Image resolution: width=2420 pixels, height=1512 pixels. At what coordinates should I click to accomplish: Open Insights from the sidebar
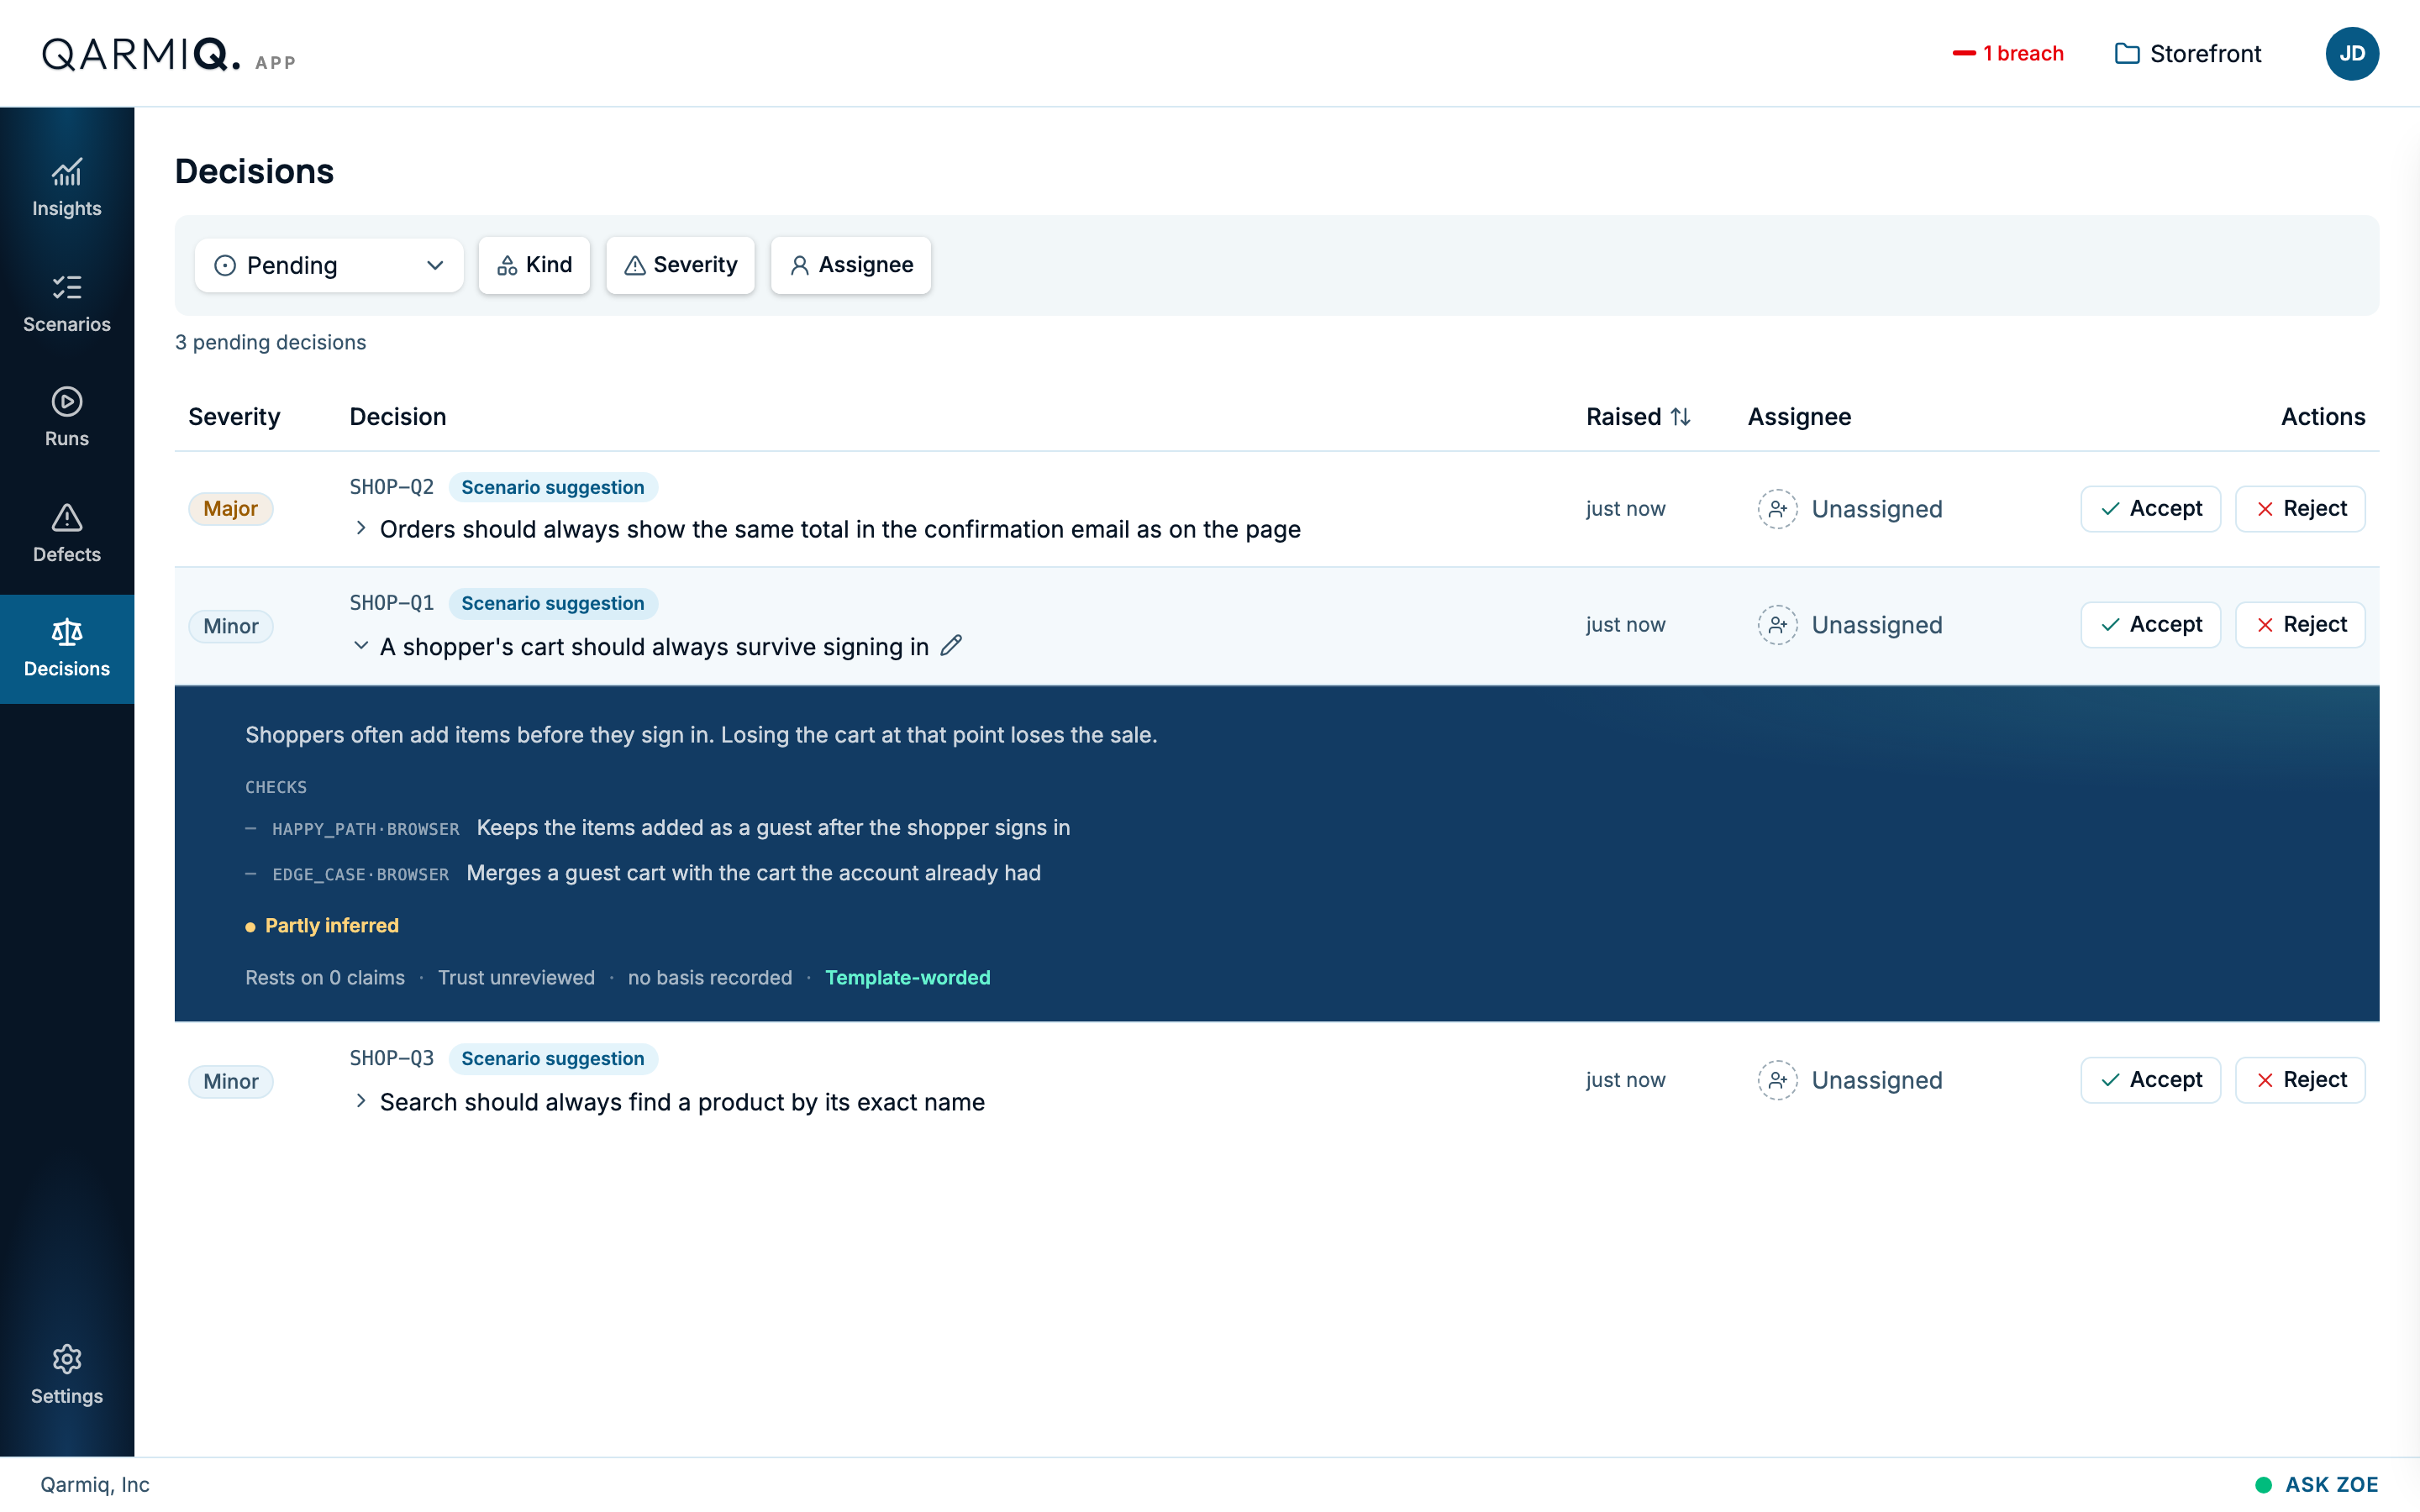pyautogui.click(x=67, y=187)
